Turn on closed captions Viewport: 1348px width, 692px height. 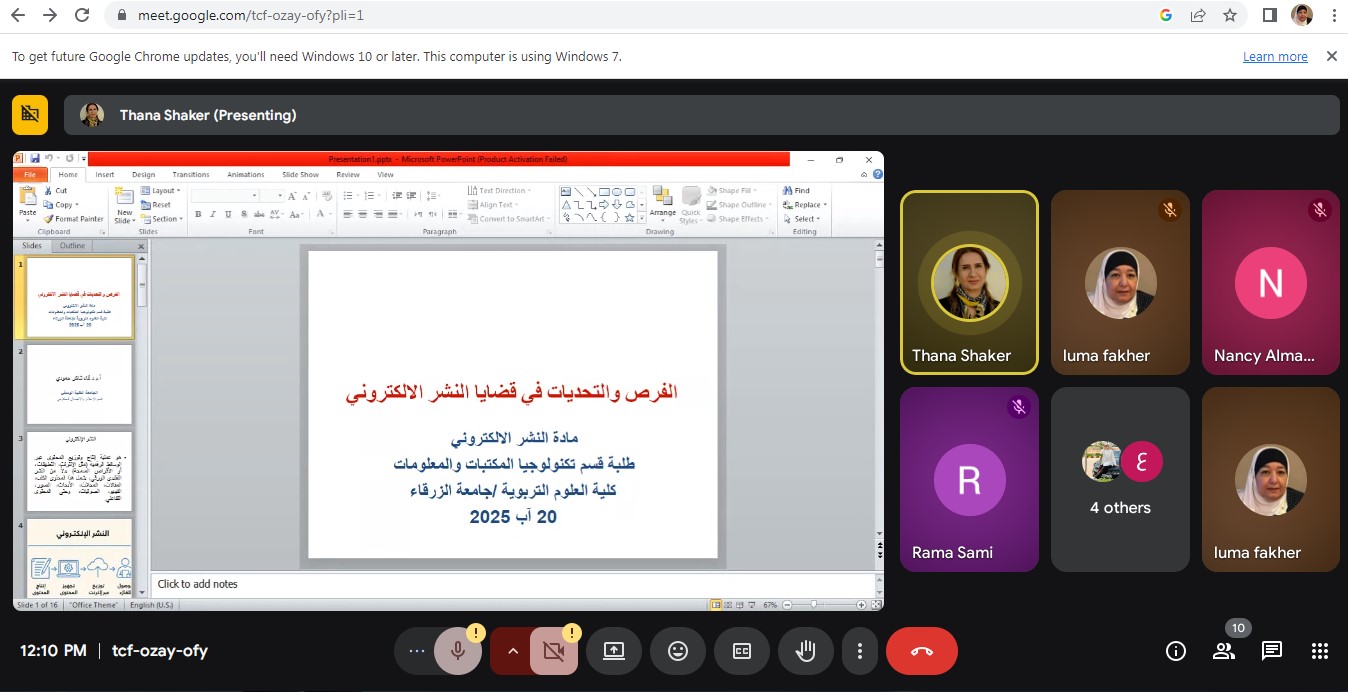tap(742, 651)
